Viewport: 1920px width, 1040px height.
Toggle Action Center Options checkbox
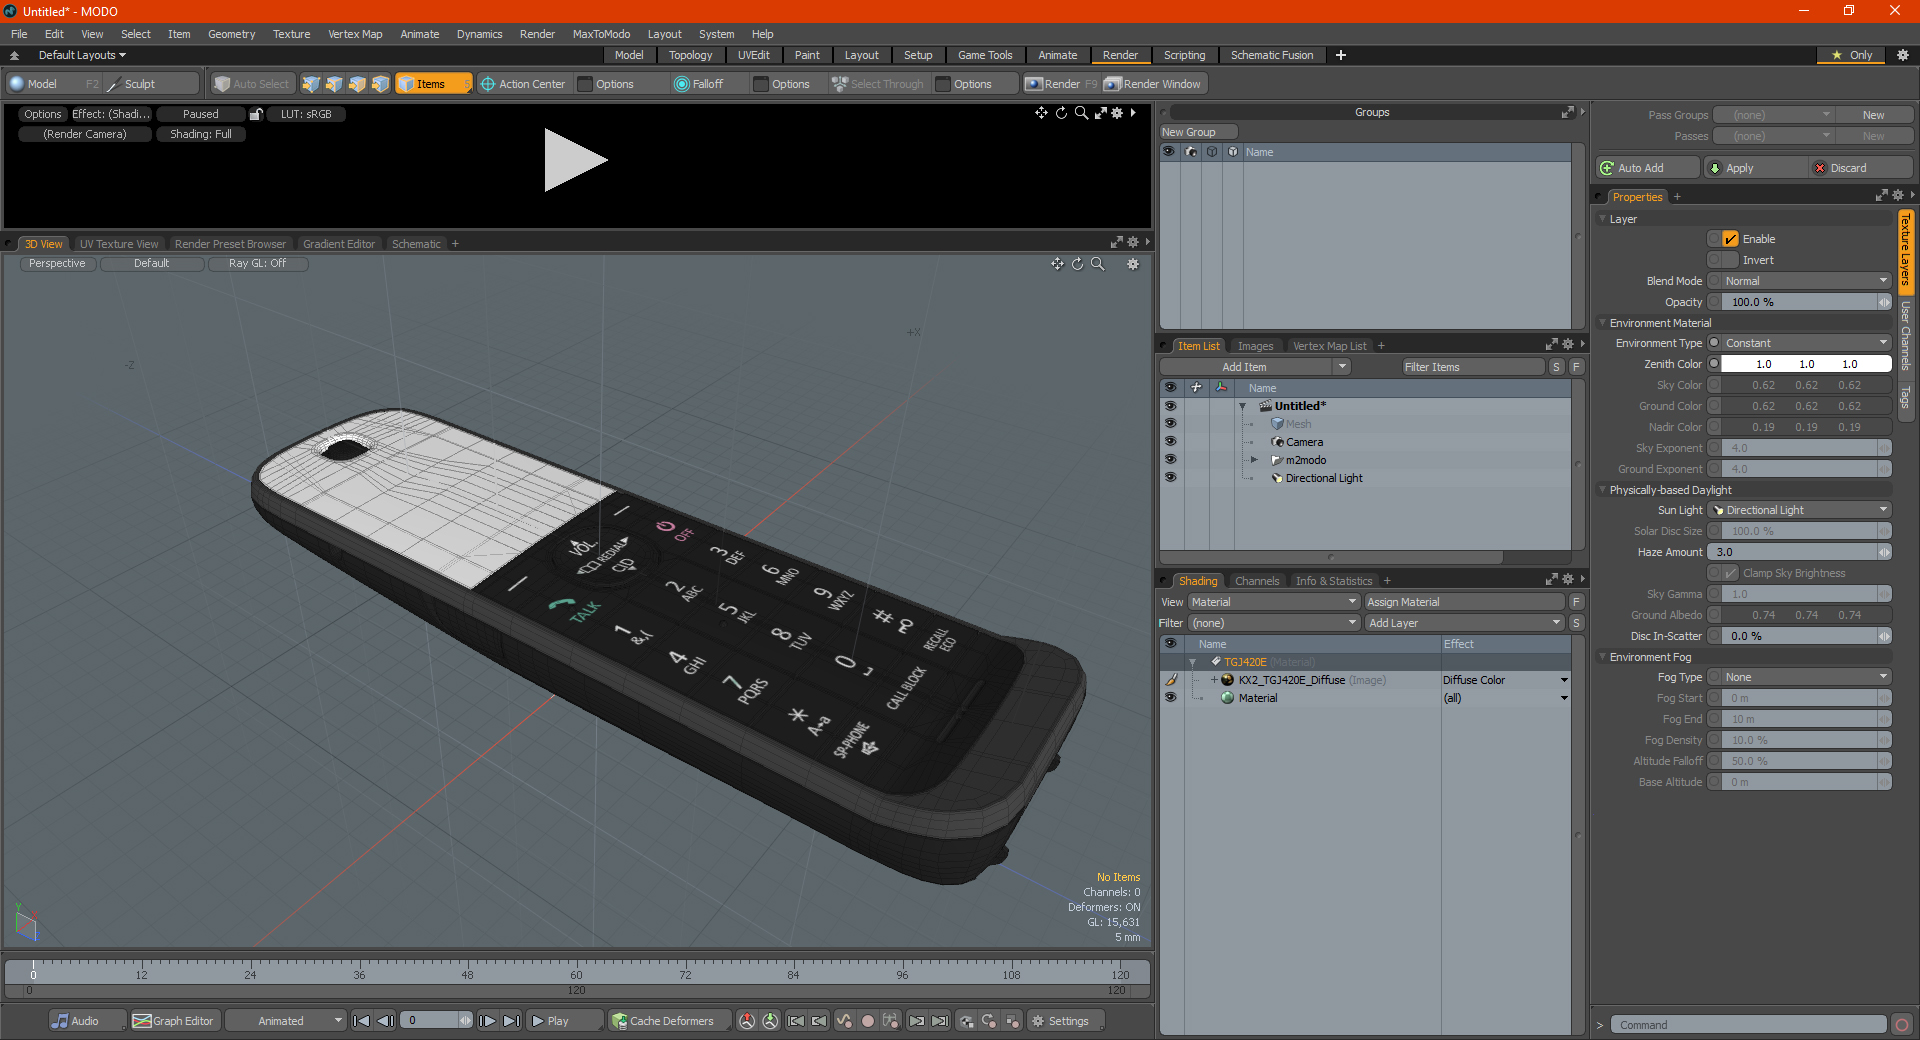pyautogui.click(x=585, y=84)
